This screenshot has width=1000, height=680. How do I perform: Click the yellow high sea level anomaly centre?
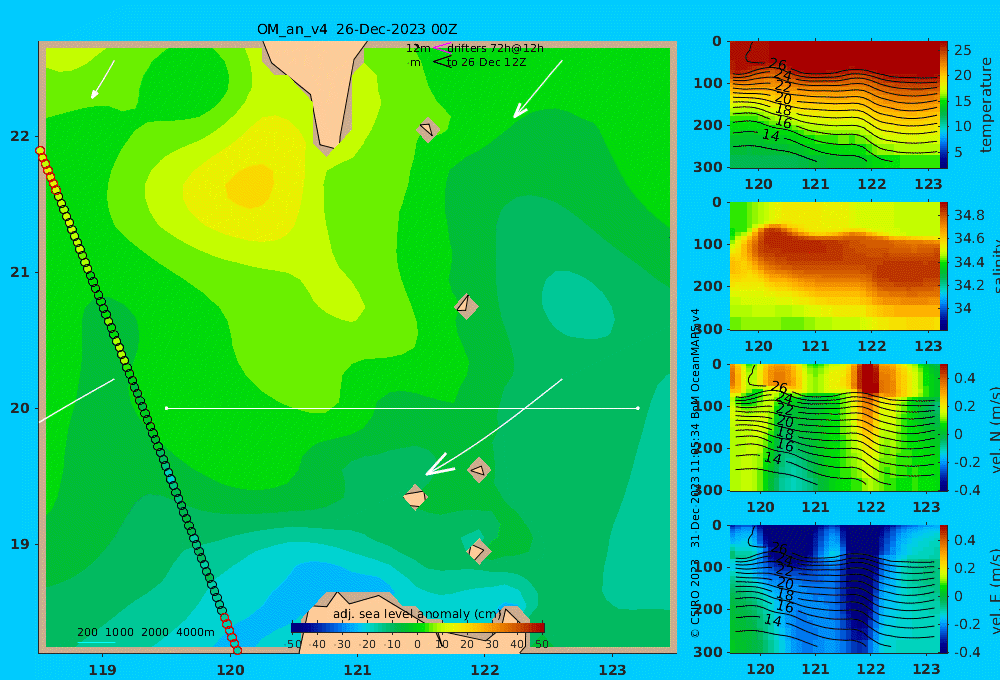[x=250, y=185]
